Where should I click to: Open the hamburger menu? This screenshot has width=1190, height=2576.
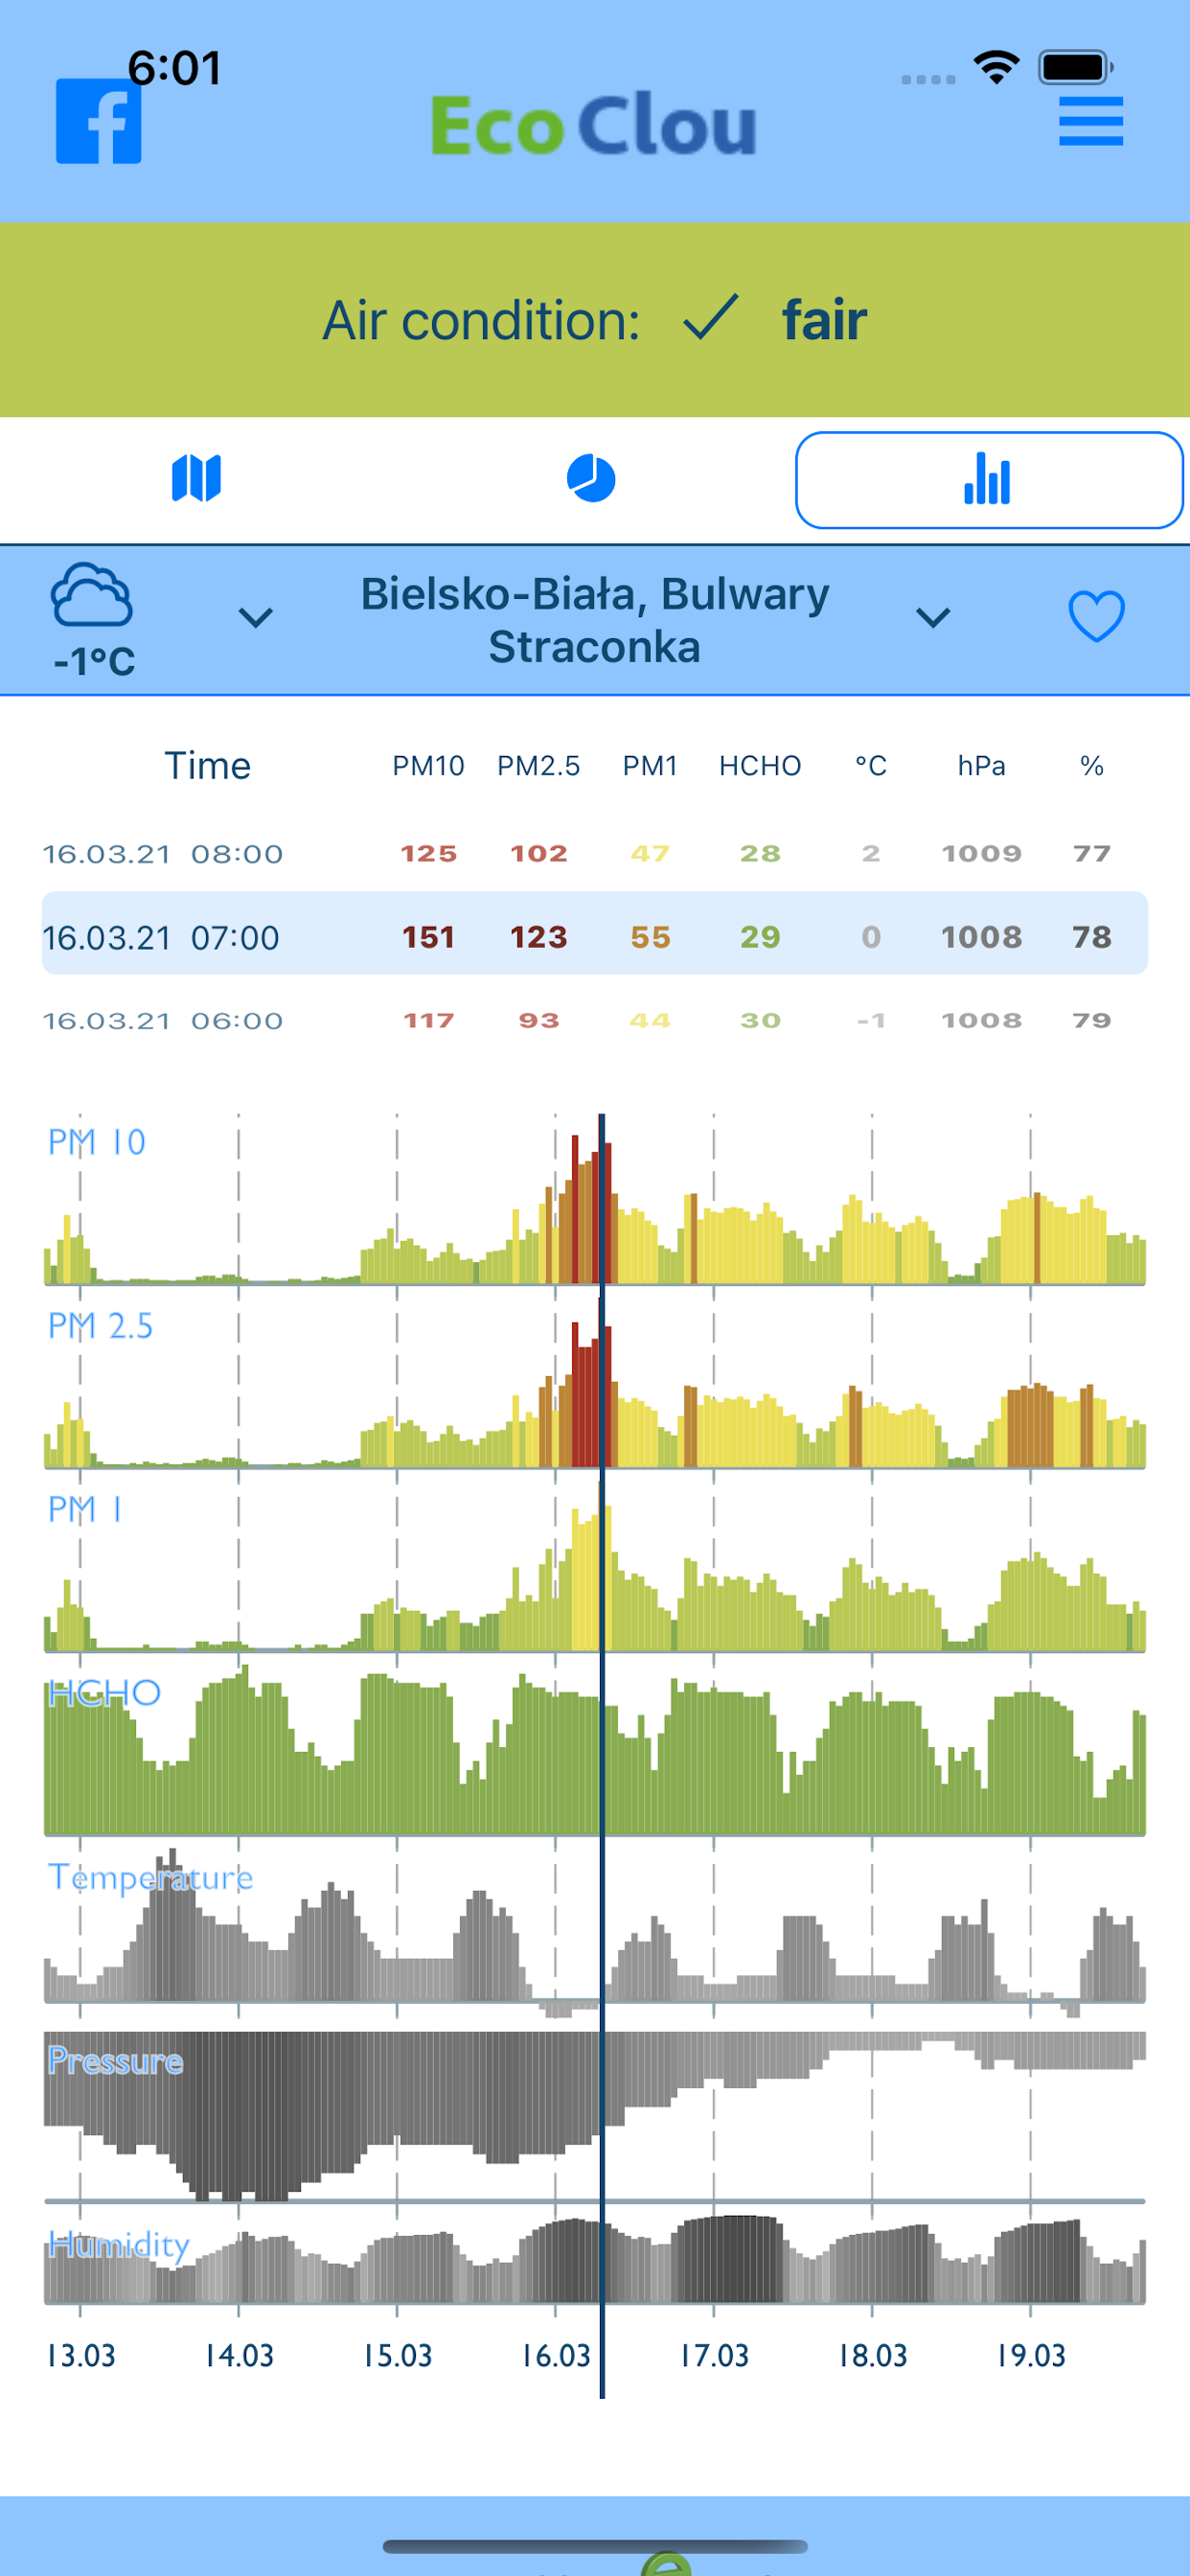(x=1091, y=121)
